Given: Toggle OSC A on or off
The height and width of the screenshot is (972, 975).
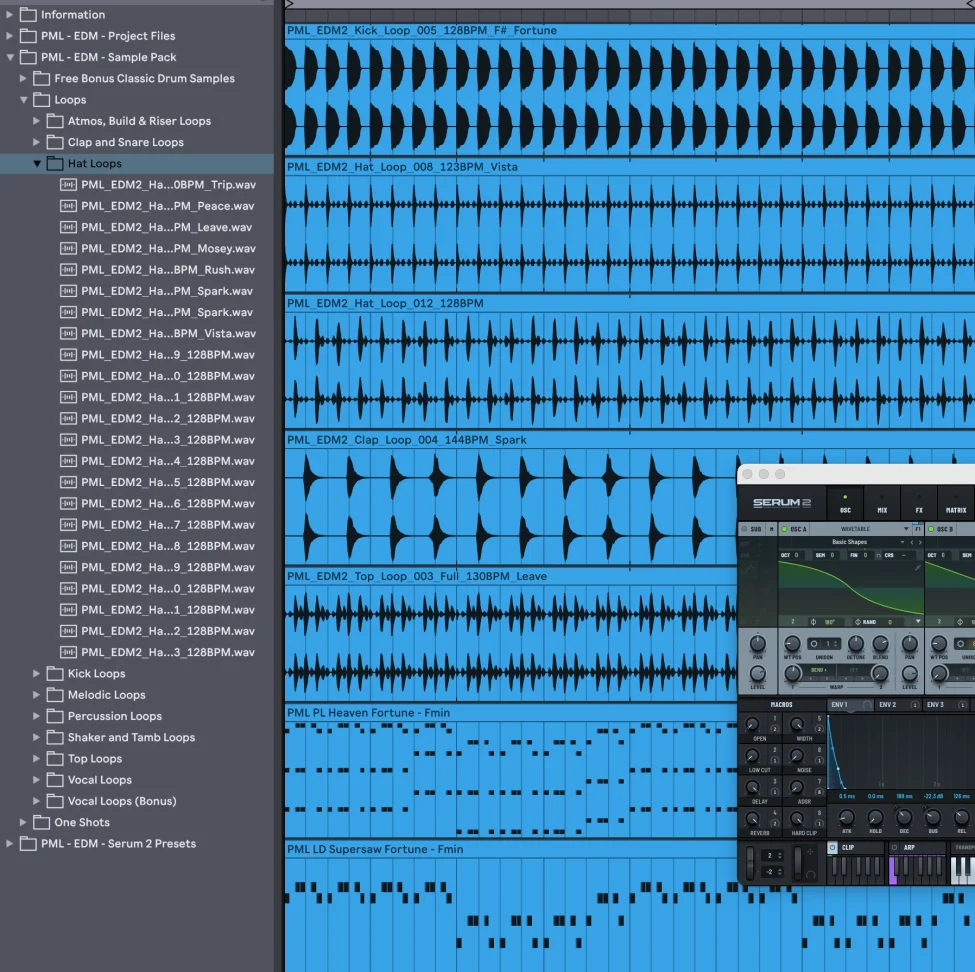Looking at the screenshot, I should coord(785,529).
